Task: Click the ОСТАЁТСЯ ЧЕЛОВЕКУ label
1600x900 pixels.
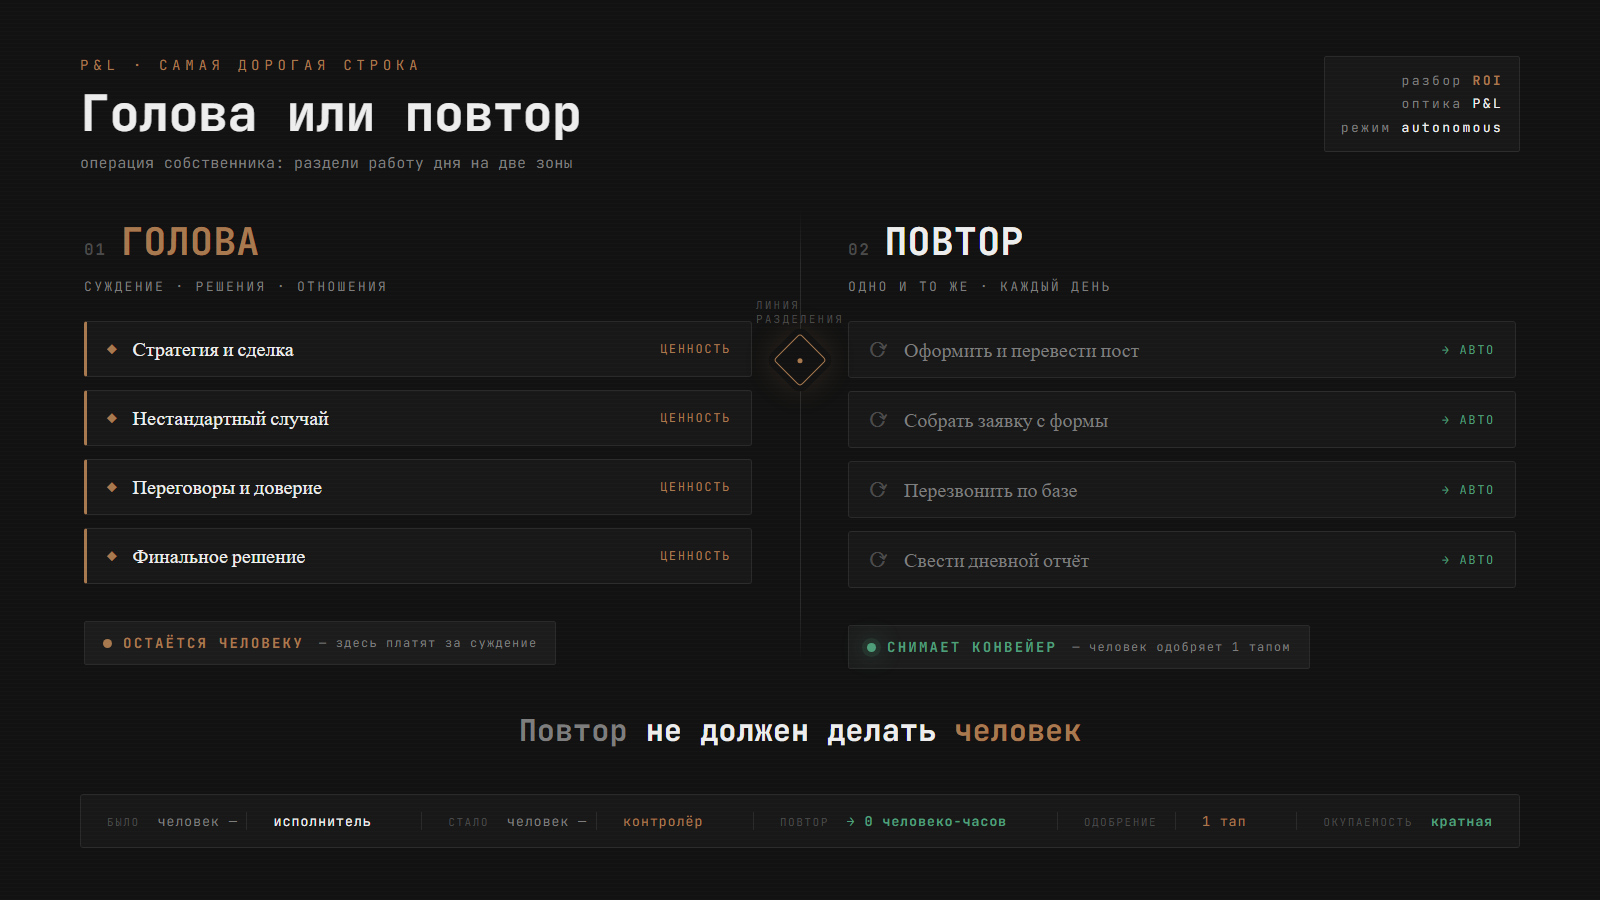Action: (213, 644)
